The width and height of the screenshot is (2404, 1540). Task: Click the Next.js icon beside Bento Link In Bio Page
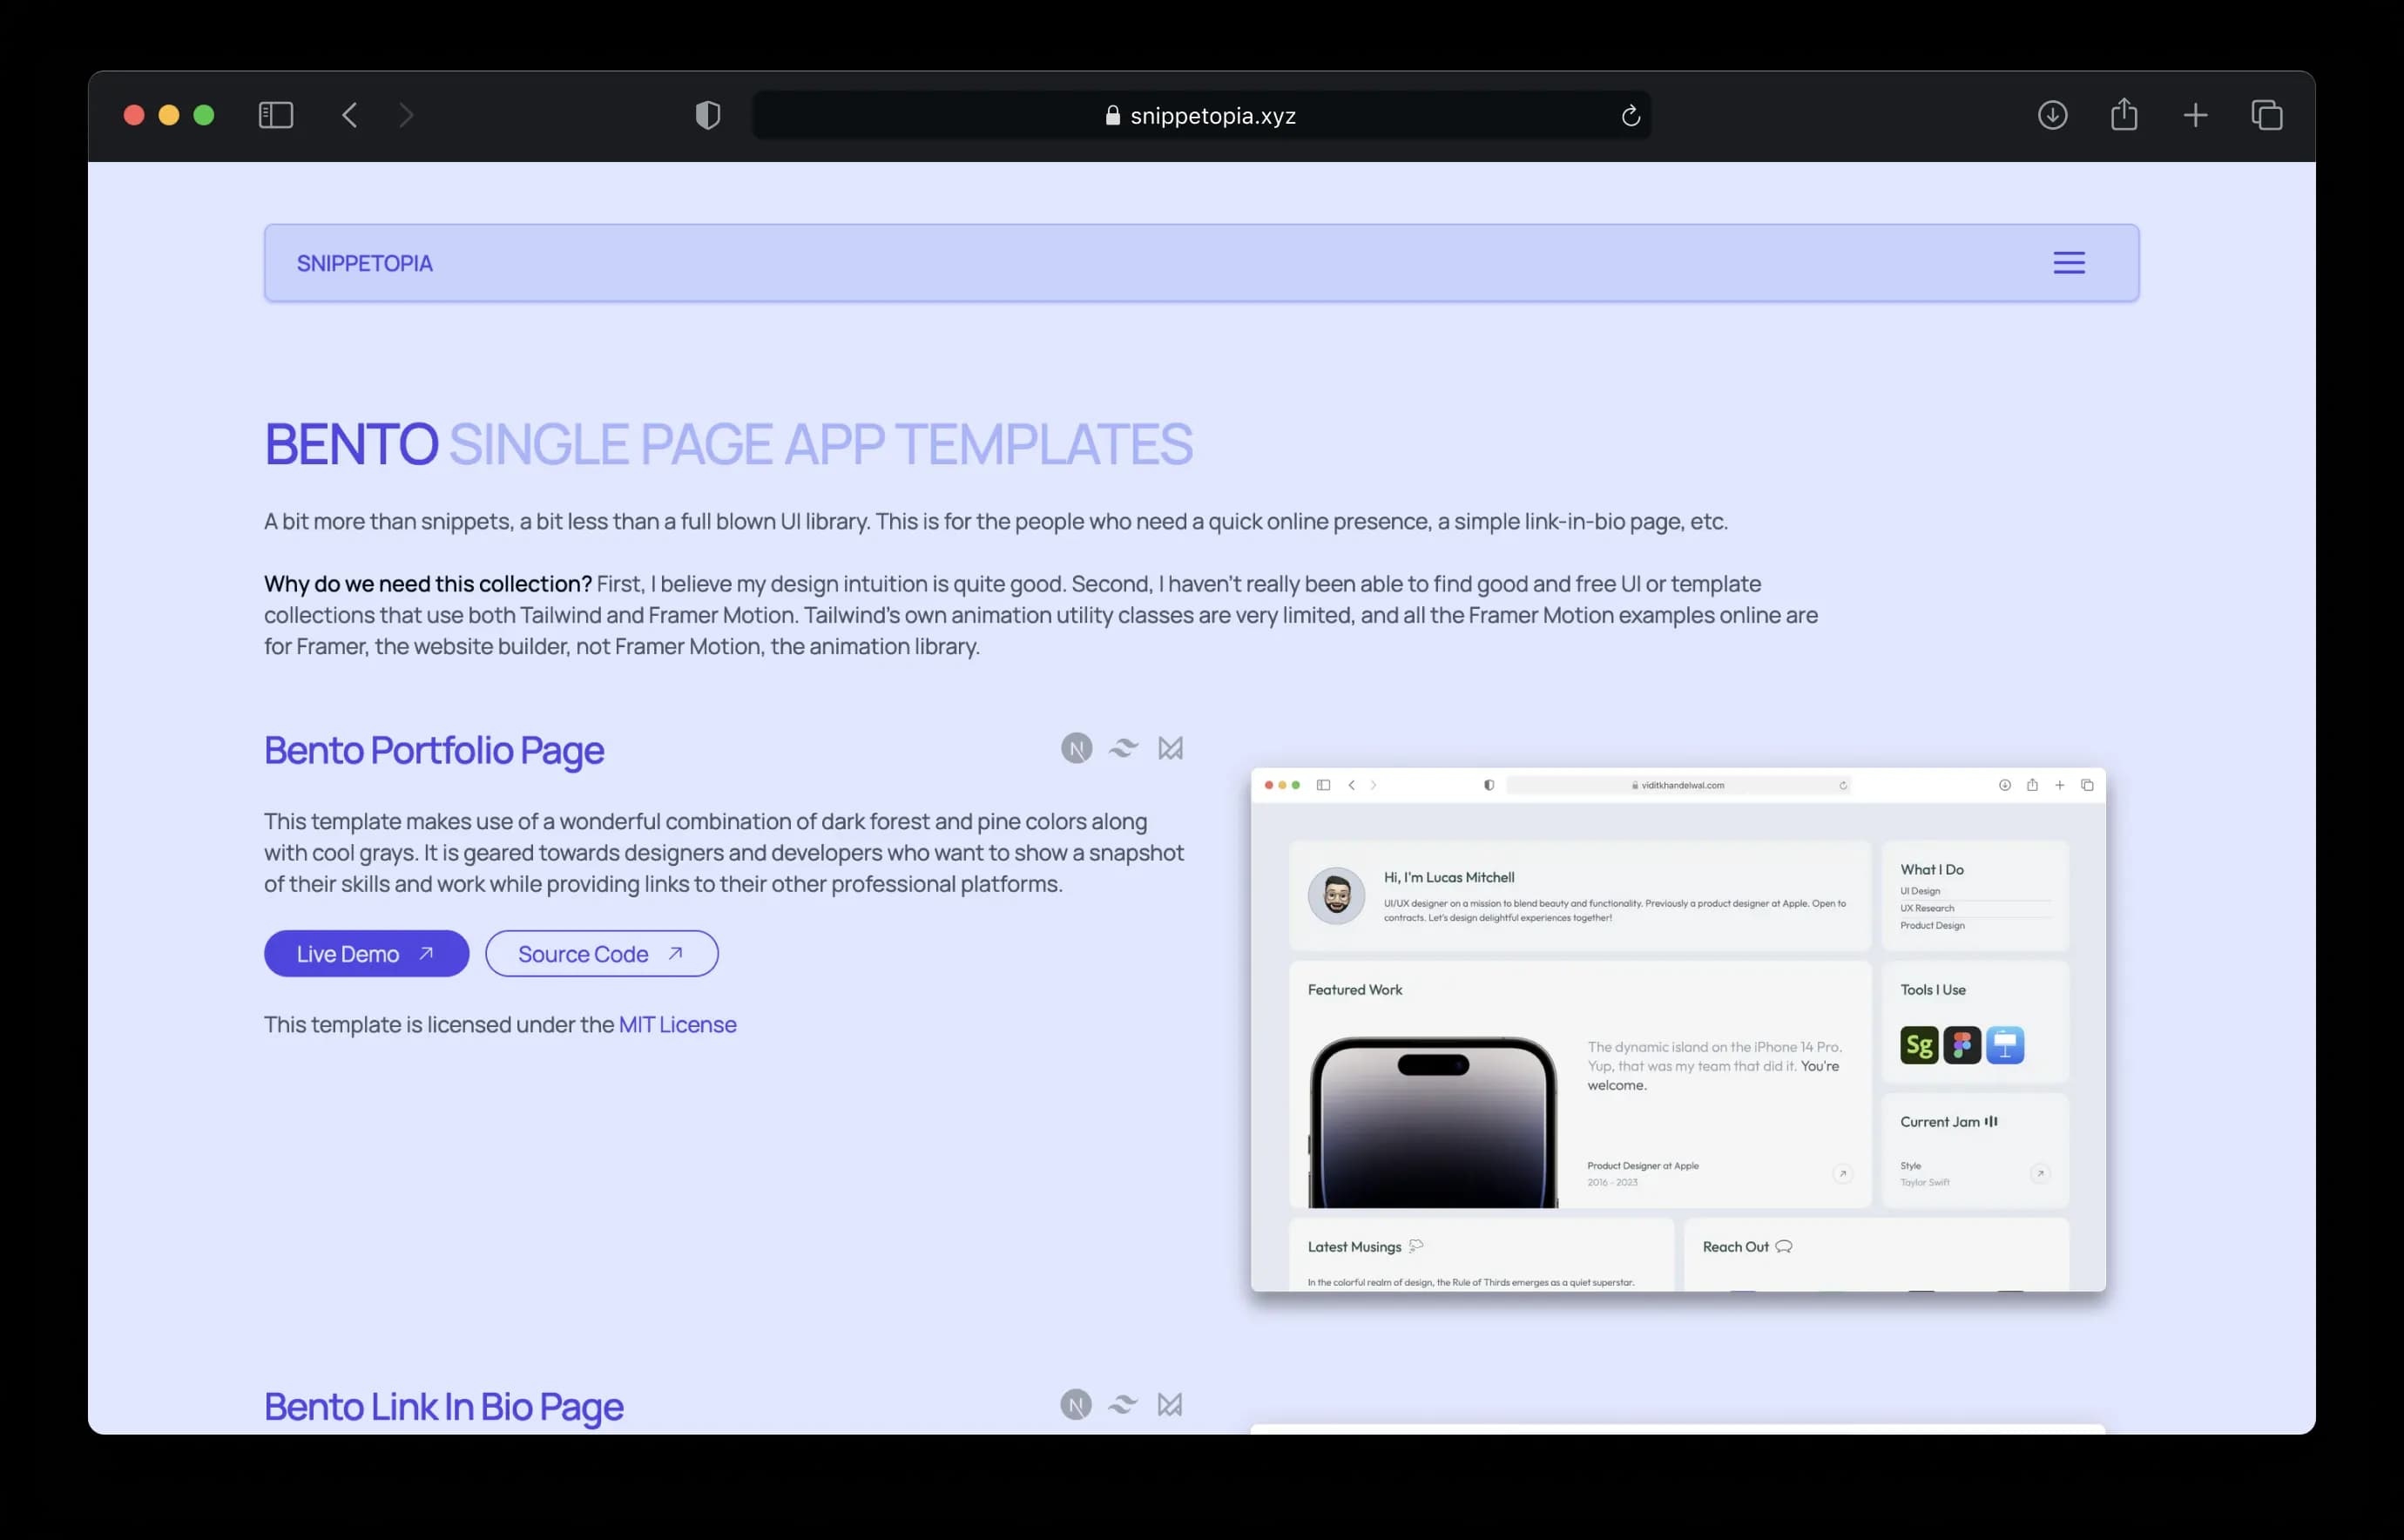click(1077, 1404)
